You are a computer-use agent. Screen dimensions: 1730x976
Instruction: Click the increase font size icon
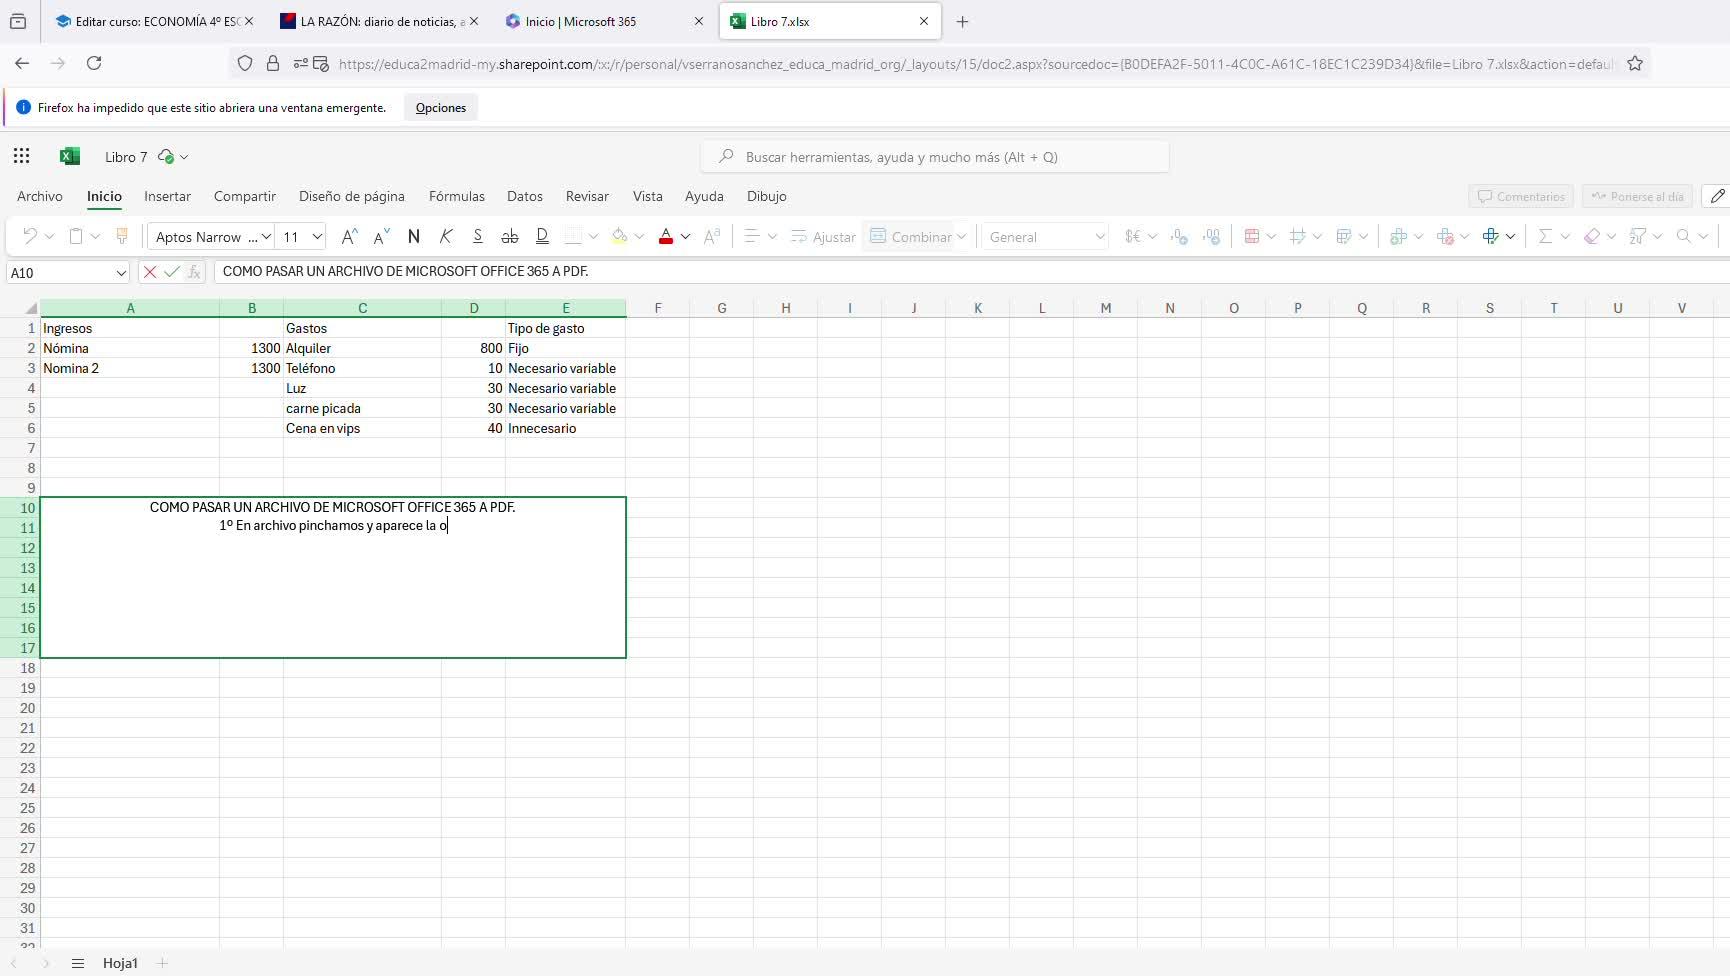(x=349, y=237)
